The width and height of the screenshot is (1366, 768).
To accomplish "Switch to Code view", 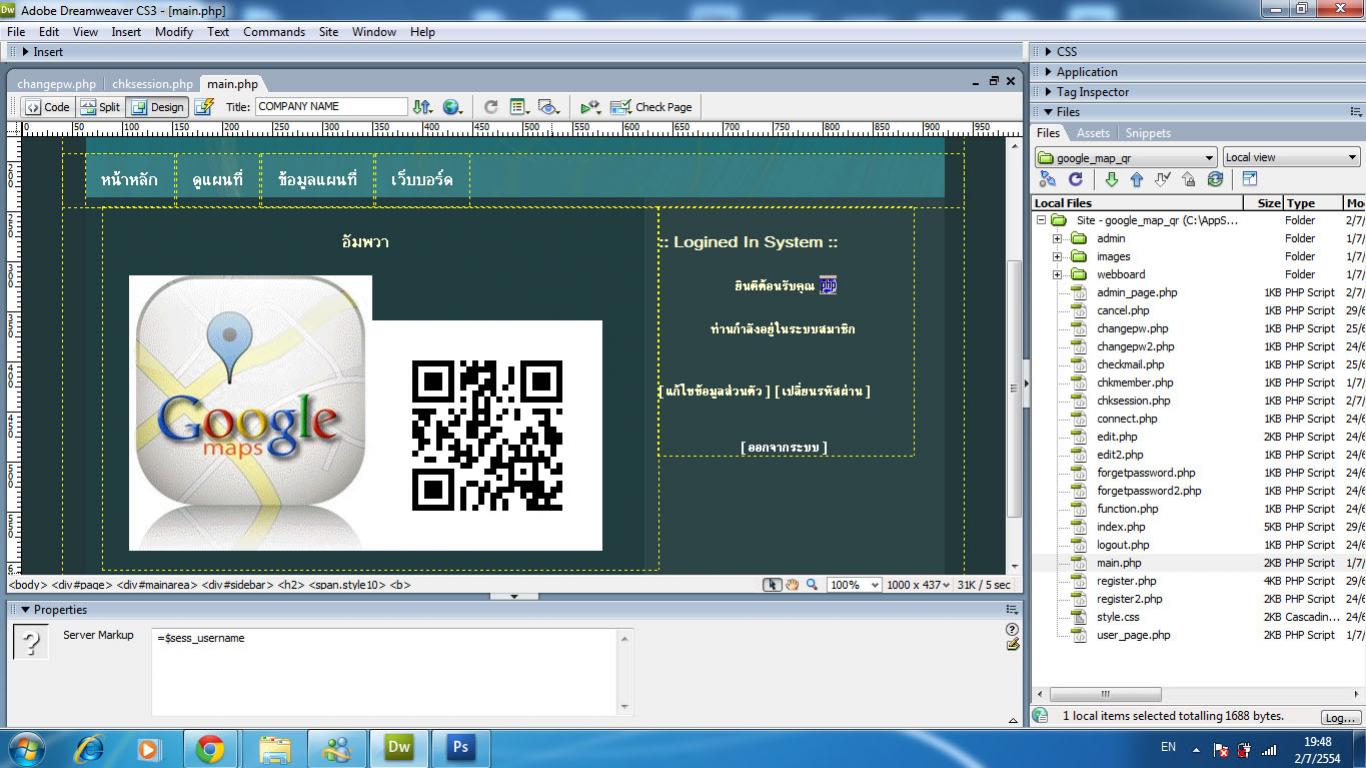I will [x=47, y=107].
